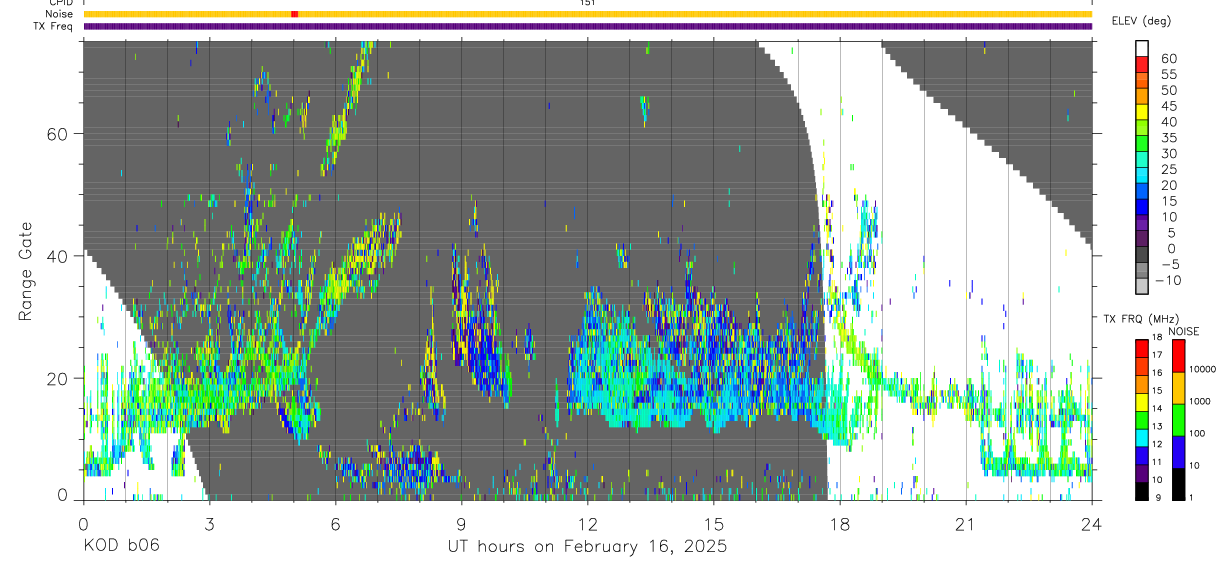Click the black bottom segment of the TX FRQ colorbar
The height and width of the screenshot is (567, 1228).
(x=1142, y=490)
